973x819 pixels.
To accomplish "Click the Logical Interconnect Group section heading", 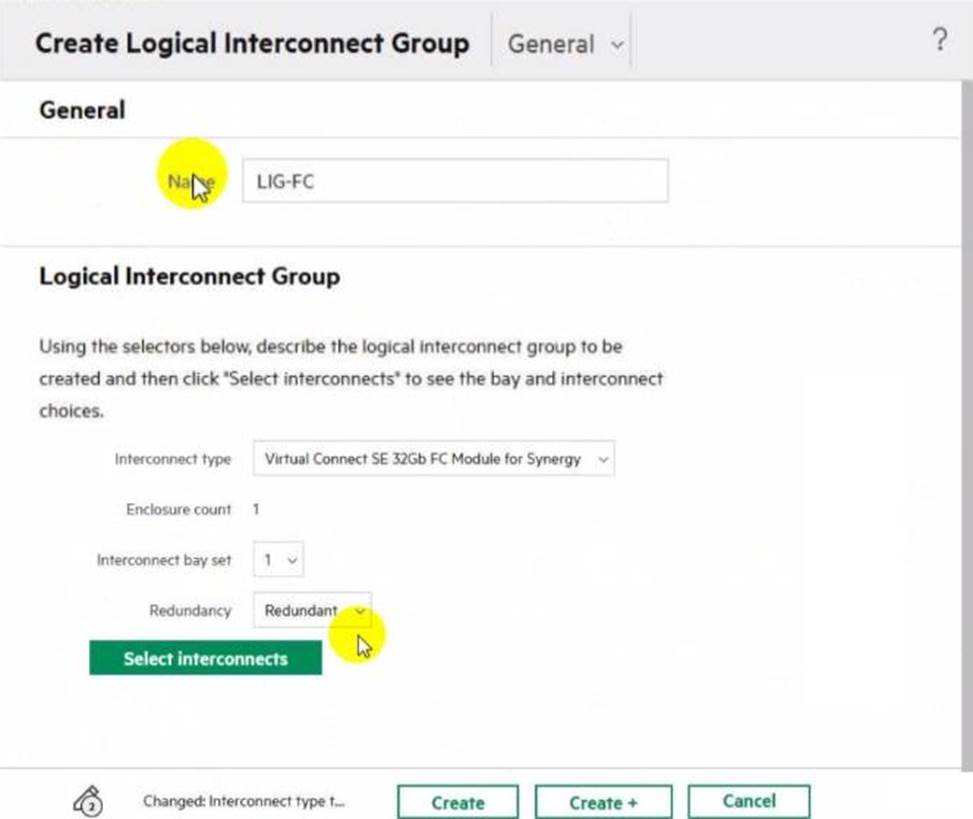I will 189,276.
